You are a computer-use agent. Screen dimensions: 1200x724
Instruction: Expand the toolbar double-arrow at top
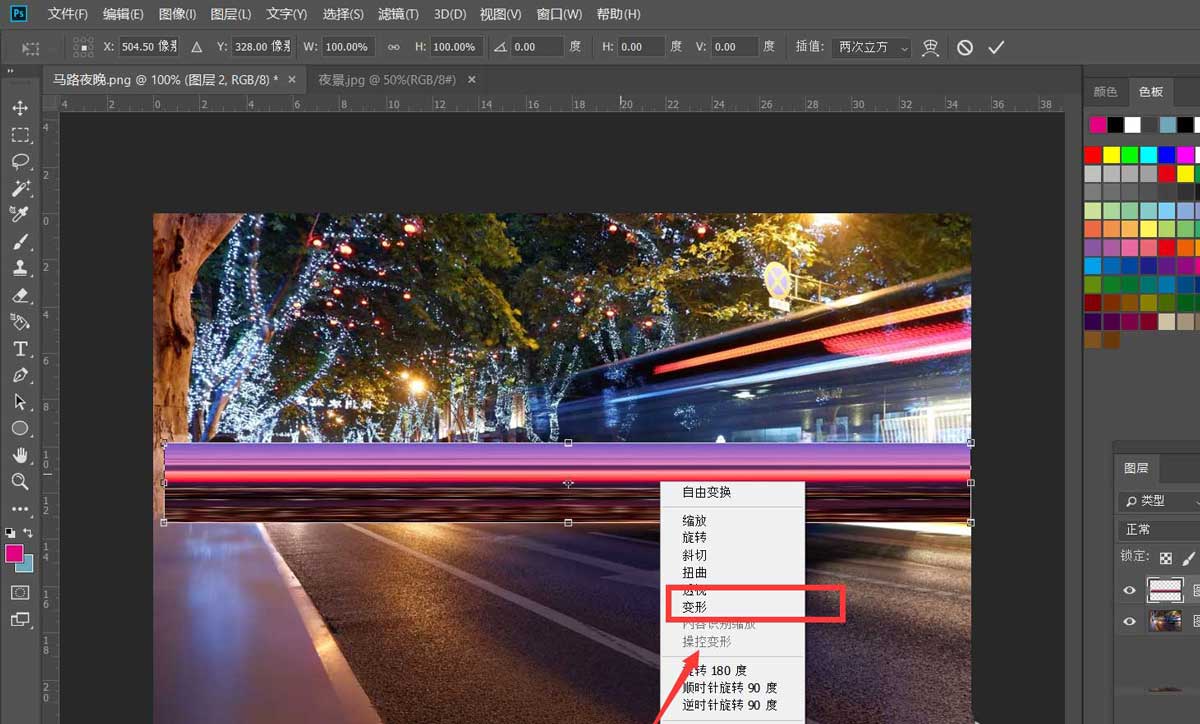coord(10,73)
